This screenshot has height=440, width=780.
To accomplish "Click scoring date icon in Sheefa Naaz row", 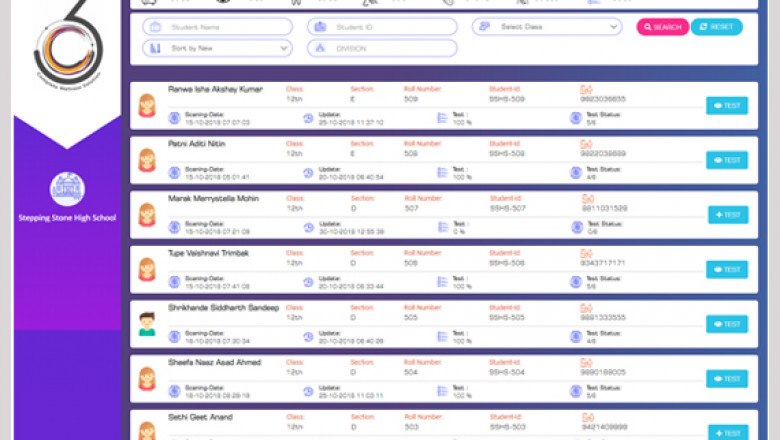I will [x=174, y=392].
